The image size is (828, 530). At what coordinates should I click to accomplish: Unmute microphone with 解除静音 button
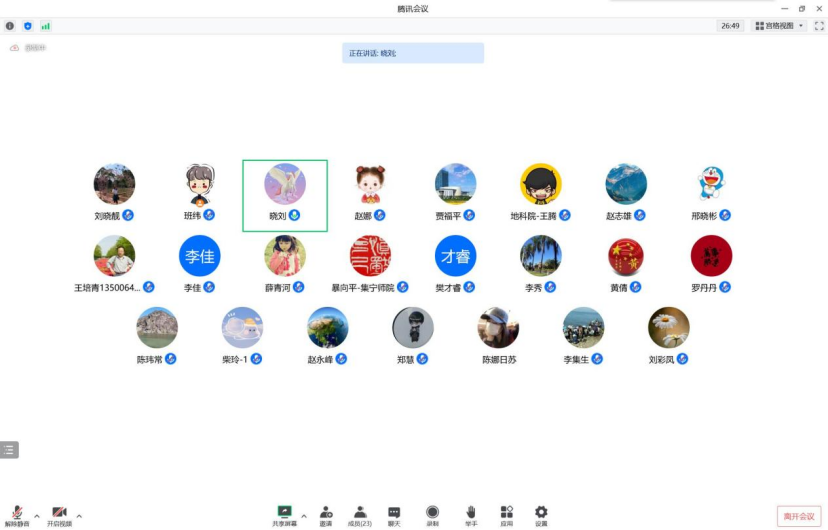[x=17, y=514]
